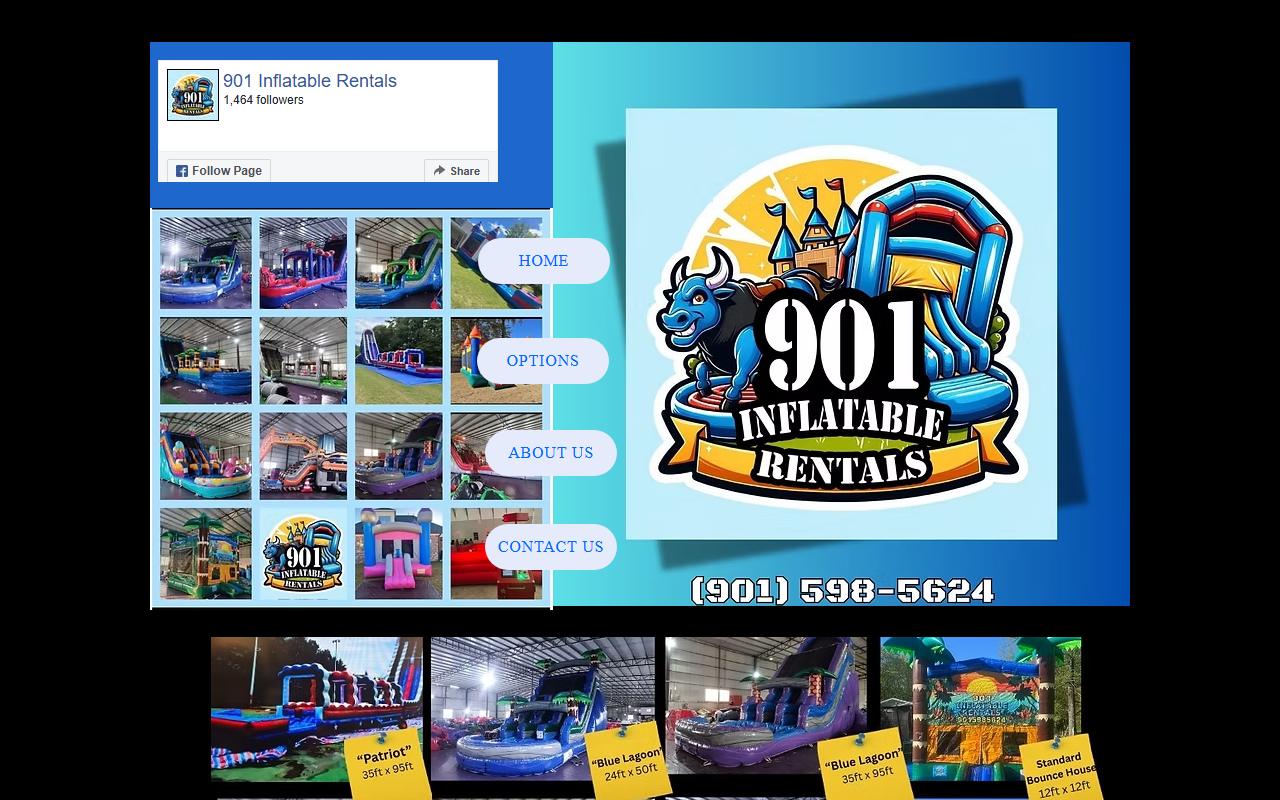Screen dimensions: 1280x800
Task: Open gallery thumbnail of orange excavator inflatable
Action: (303, 456)
